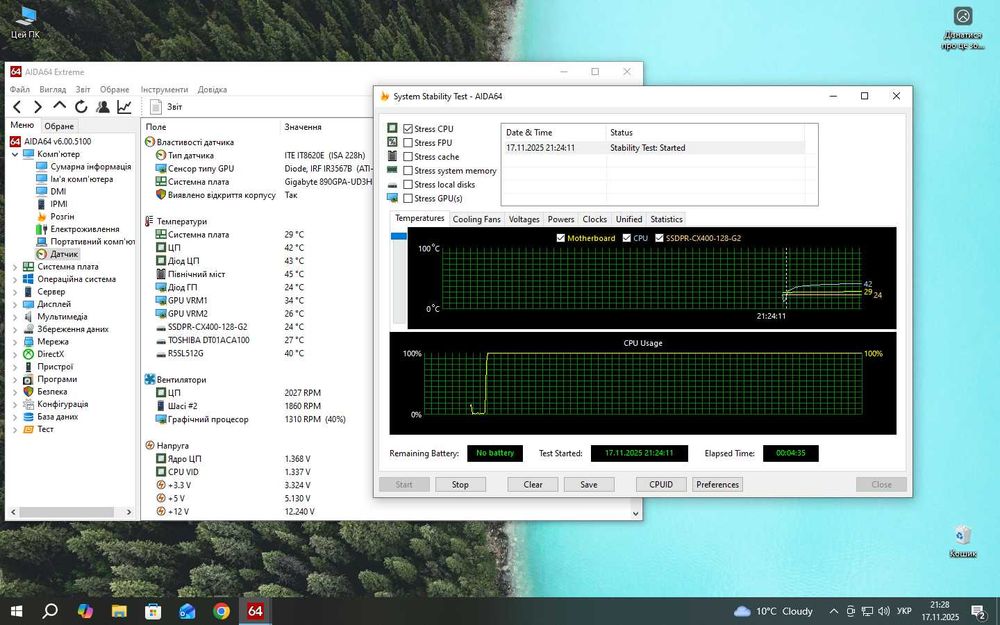
Task: Open Windows Search on the taskbar
Action: (50, 611)
